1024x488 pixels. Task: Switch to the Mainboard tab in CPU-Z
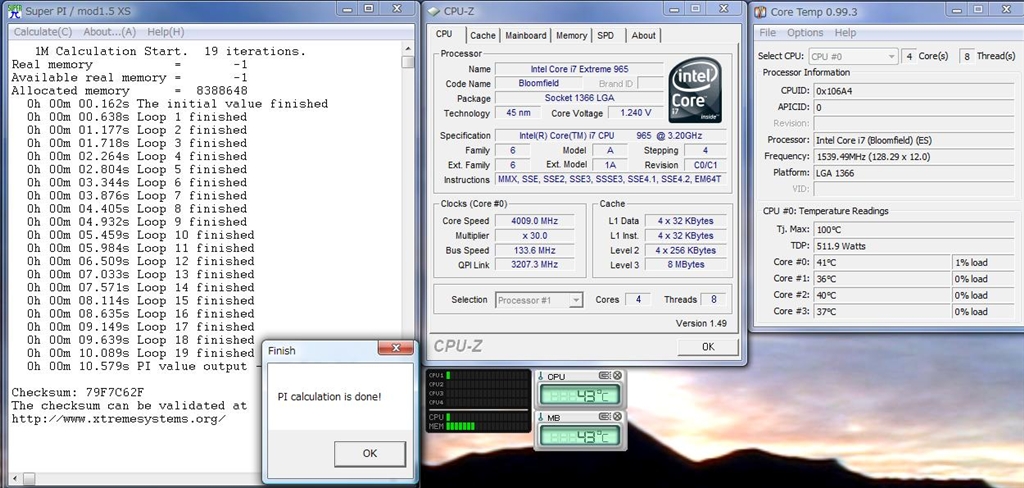tap(525, 36)
